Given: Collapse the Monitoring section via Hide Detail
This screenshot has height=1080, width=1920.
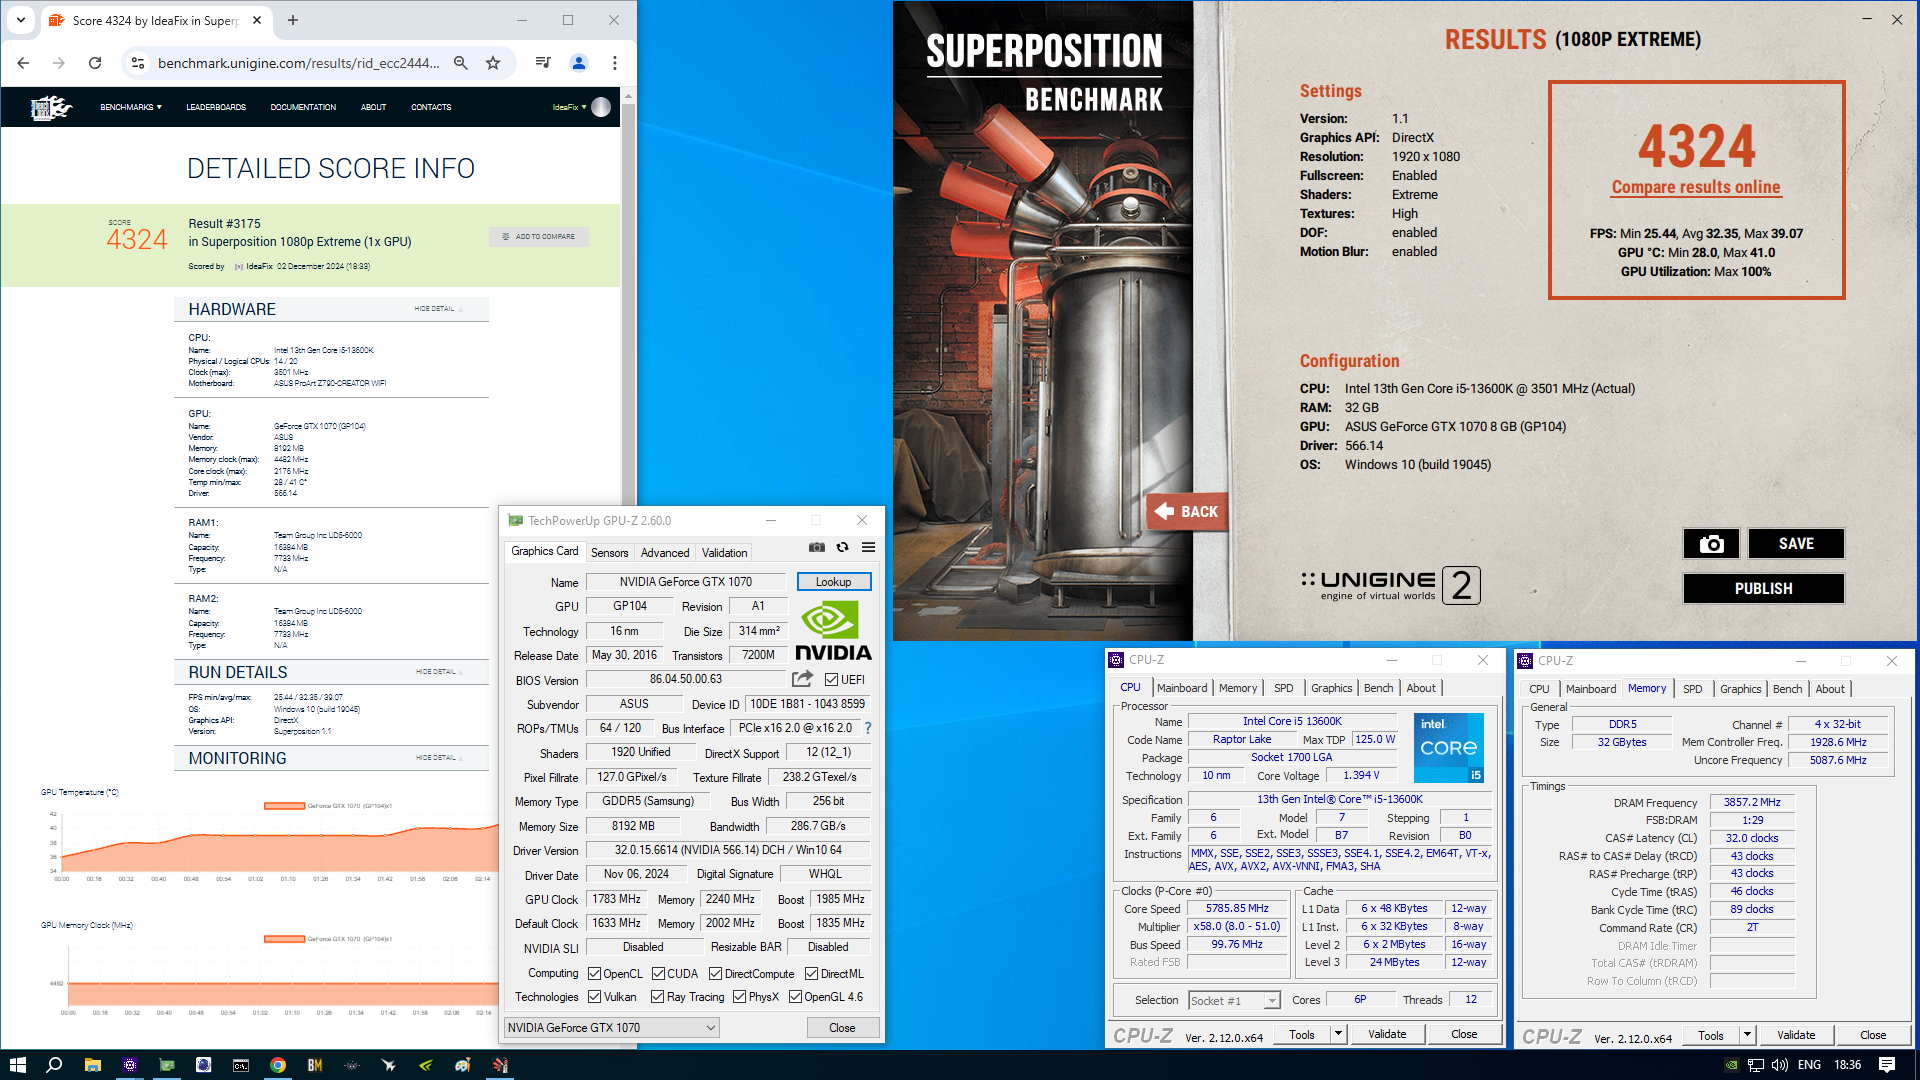Looking at the screenshot, I should (x=439, y=758).
